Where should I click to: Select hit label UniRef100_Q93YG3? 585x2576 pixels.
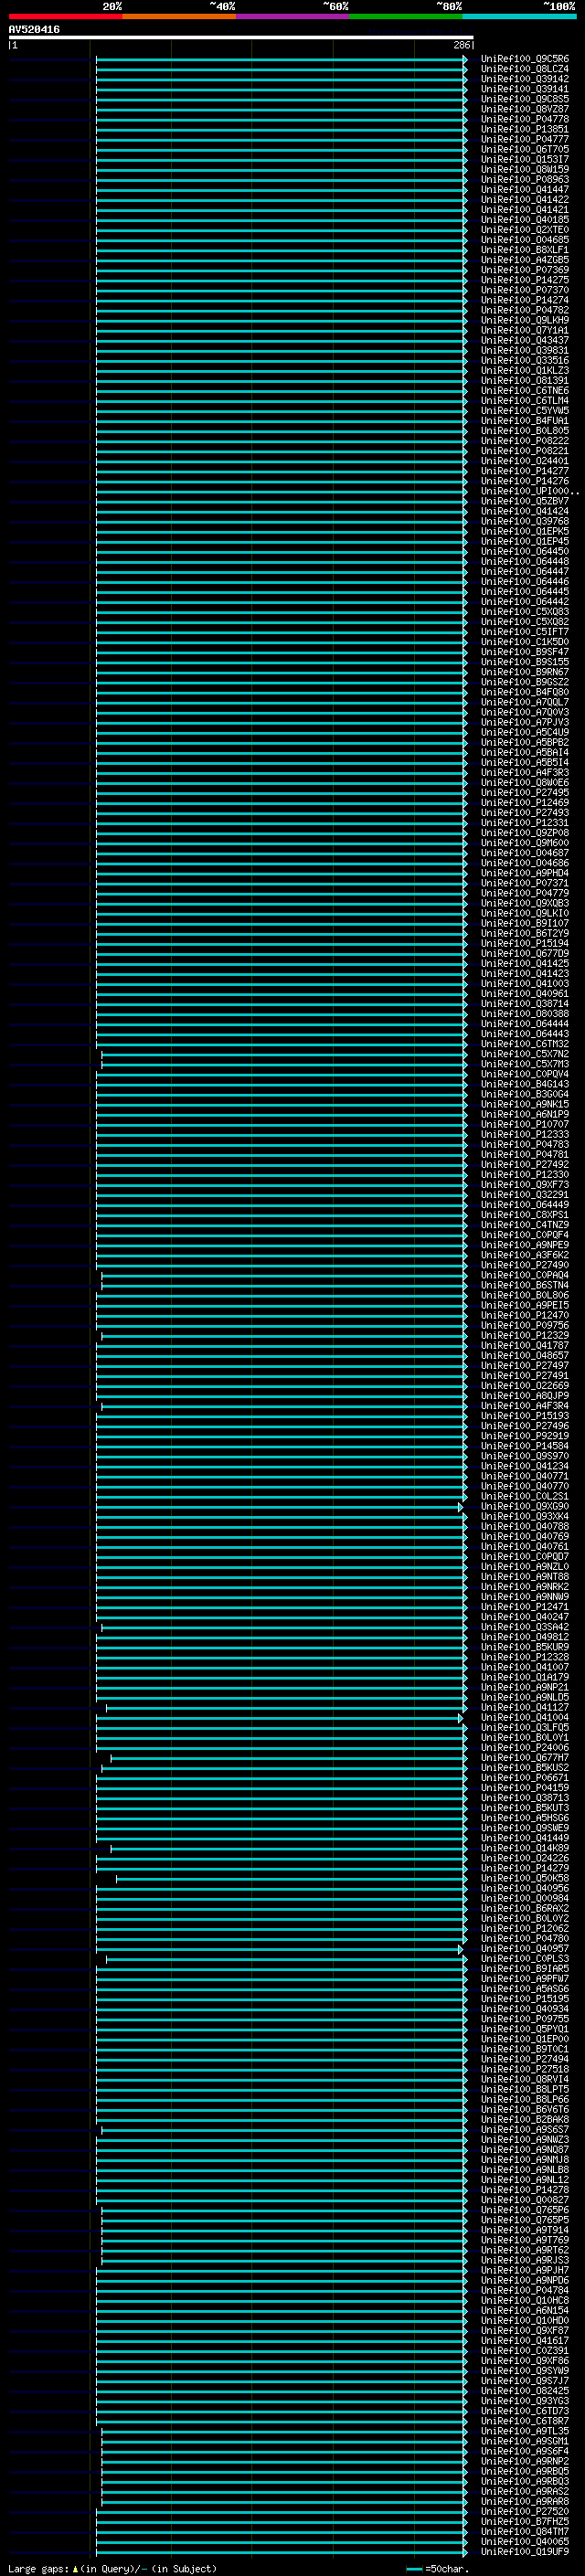coord(524,2401)
